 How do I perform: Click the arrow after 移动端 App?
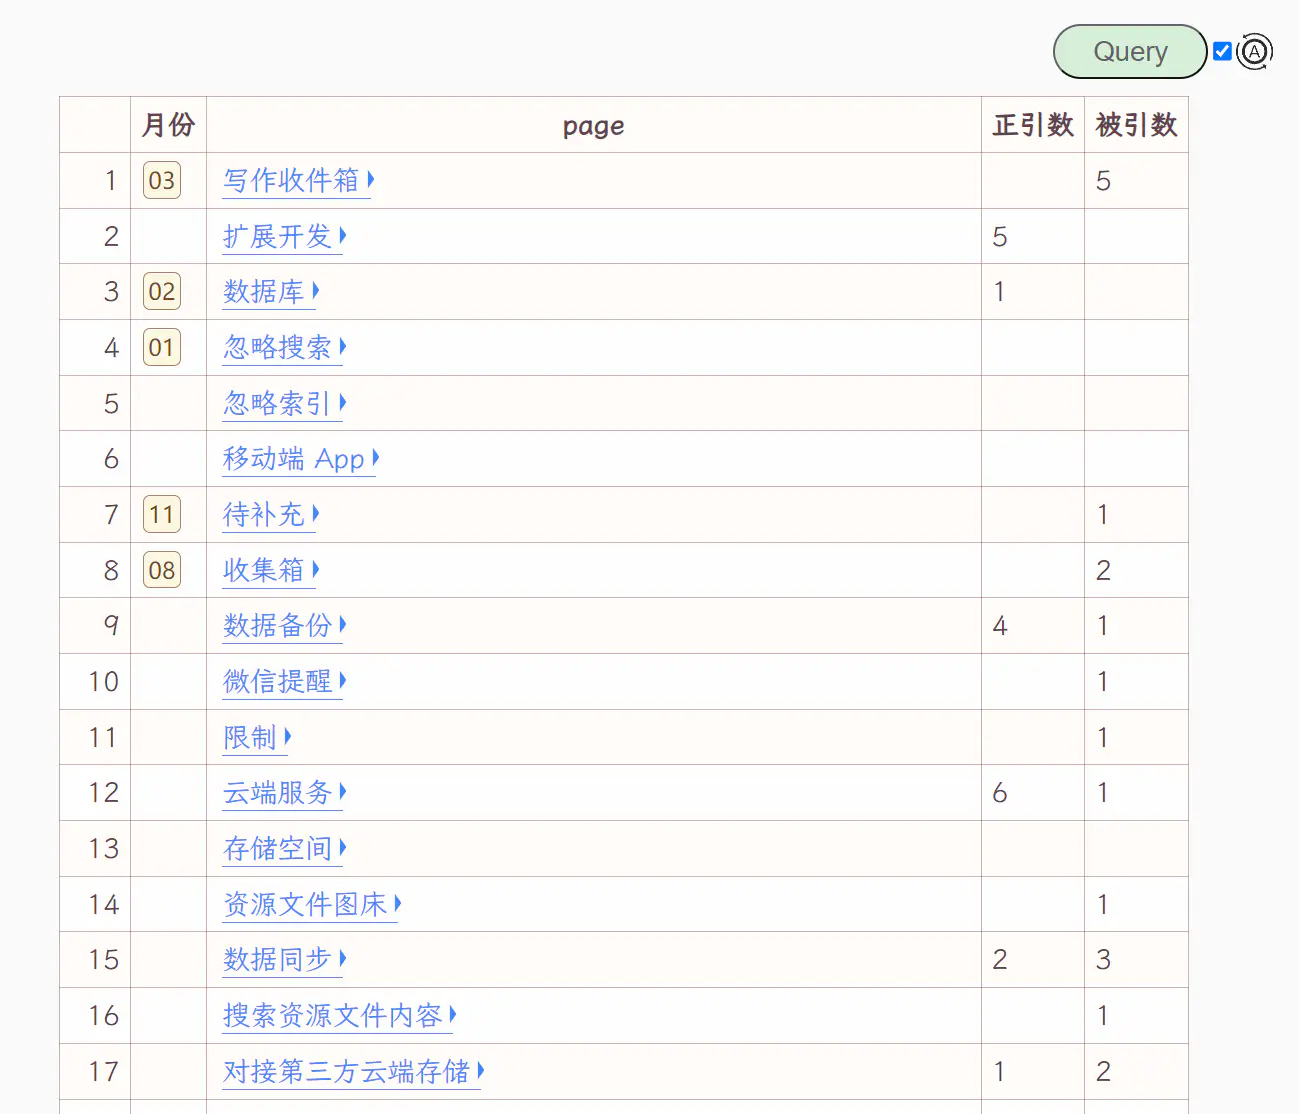click(376, 457)
